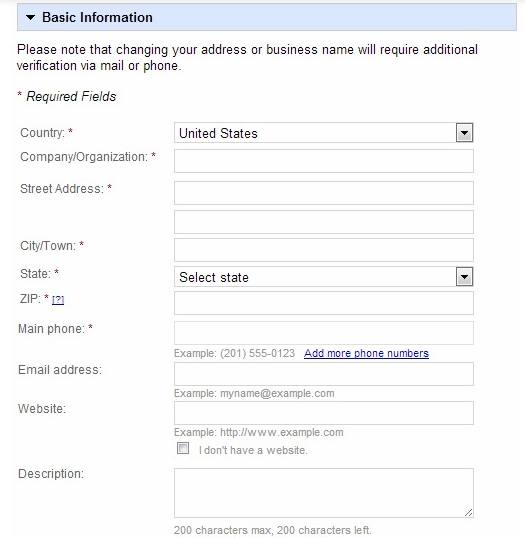
Task: Focus the second Street Address line field
Action: (x=324, y=222)
